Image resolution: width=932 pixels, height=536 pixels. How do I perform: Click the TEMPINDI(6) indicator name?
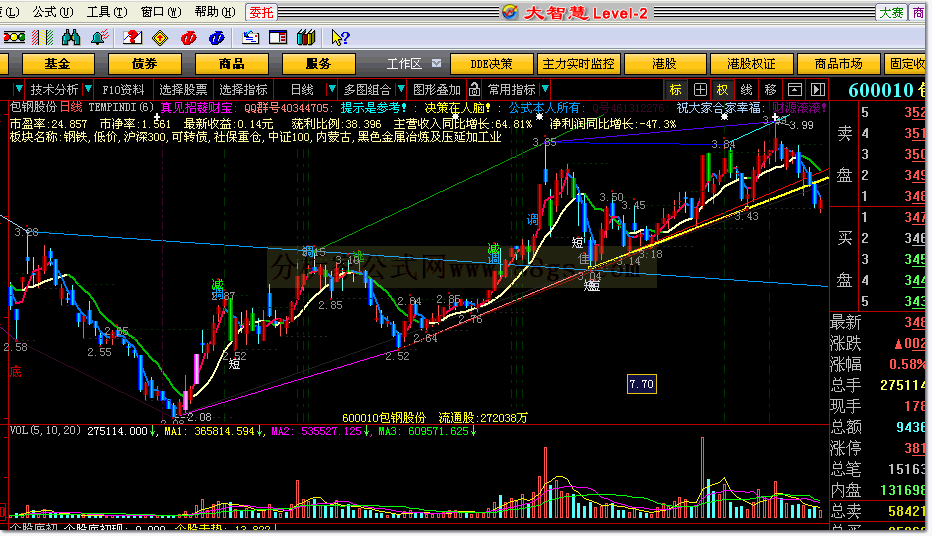click(121, 108)
